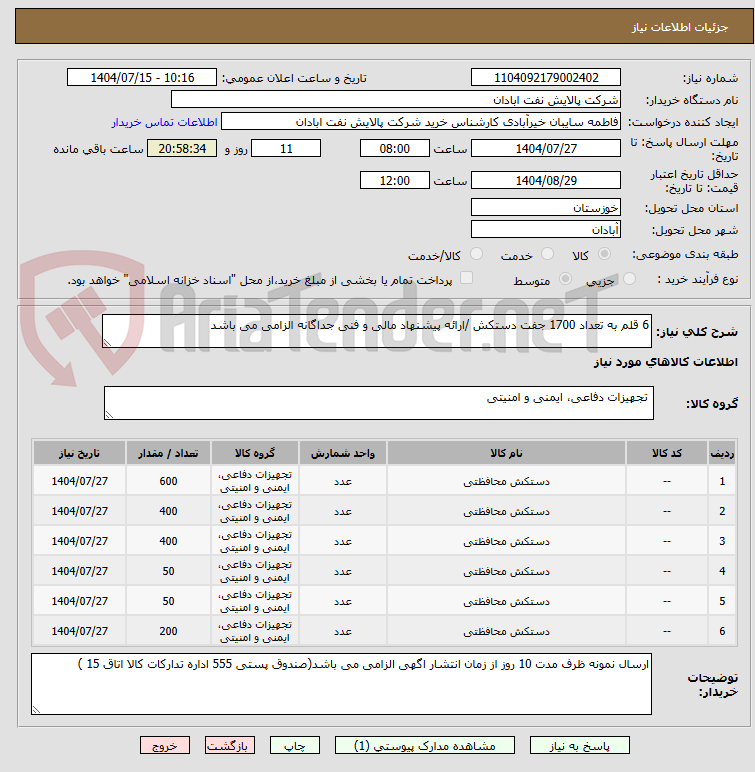Click quantity 200 in row 6

pyautogui.click(x=168, y=631)
